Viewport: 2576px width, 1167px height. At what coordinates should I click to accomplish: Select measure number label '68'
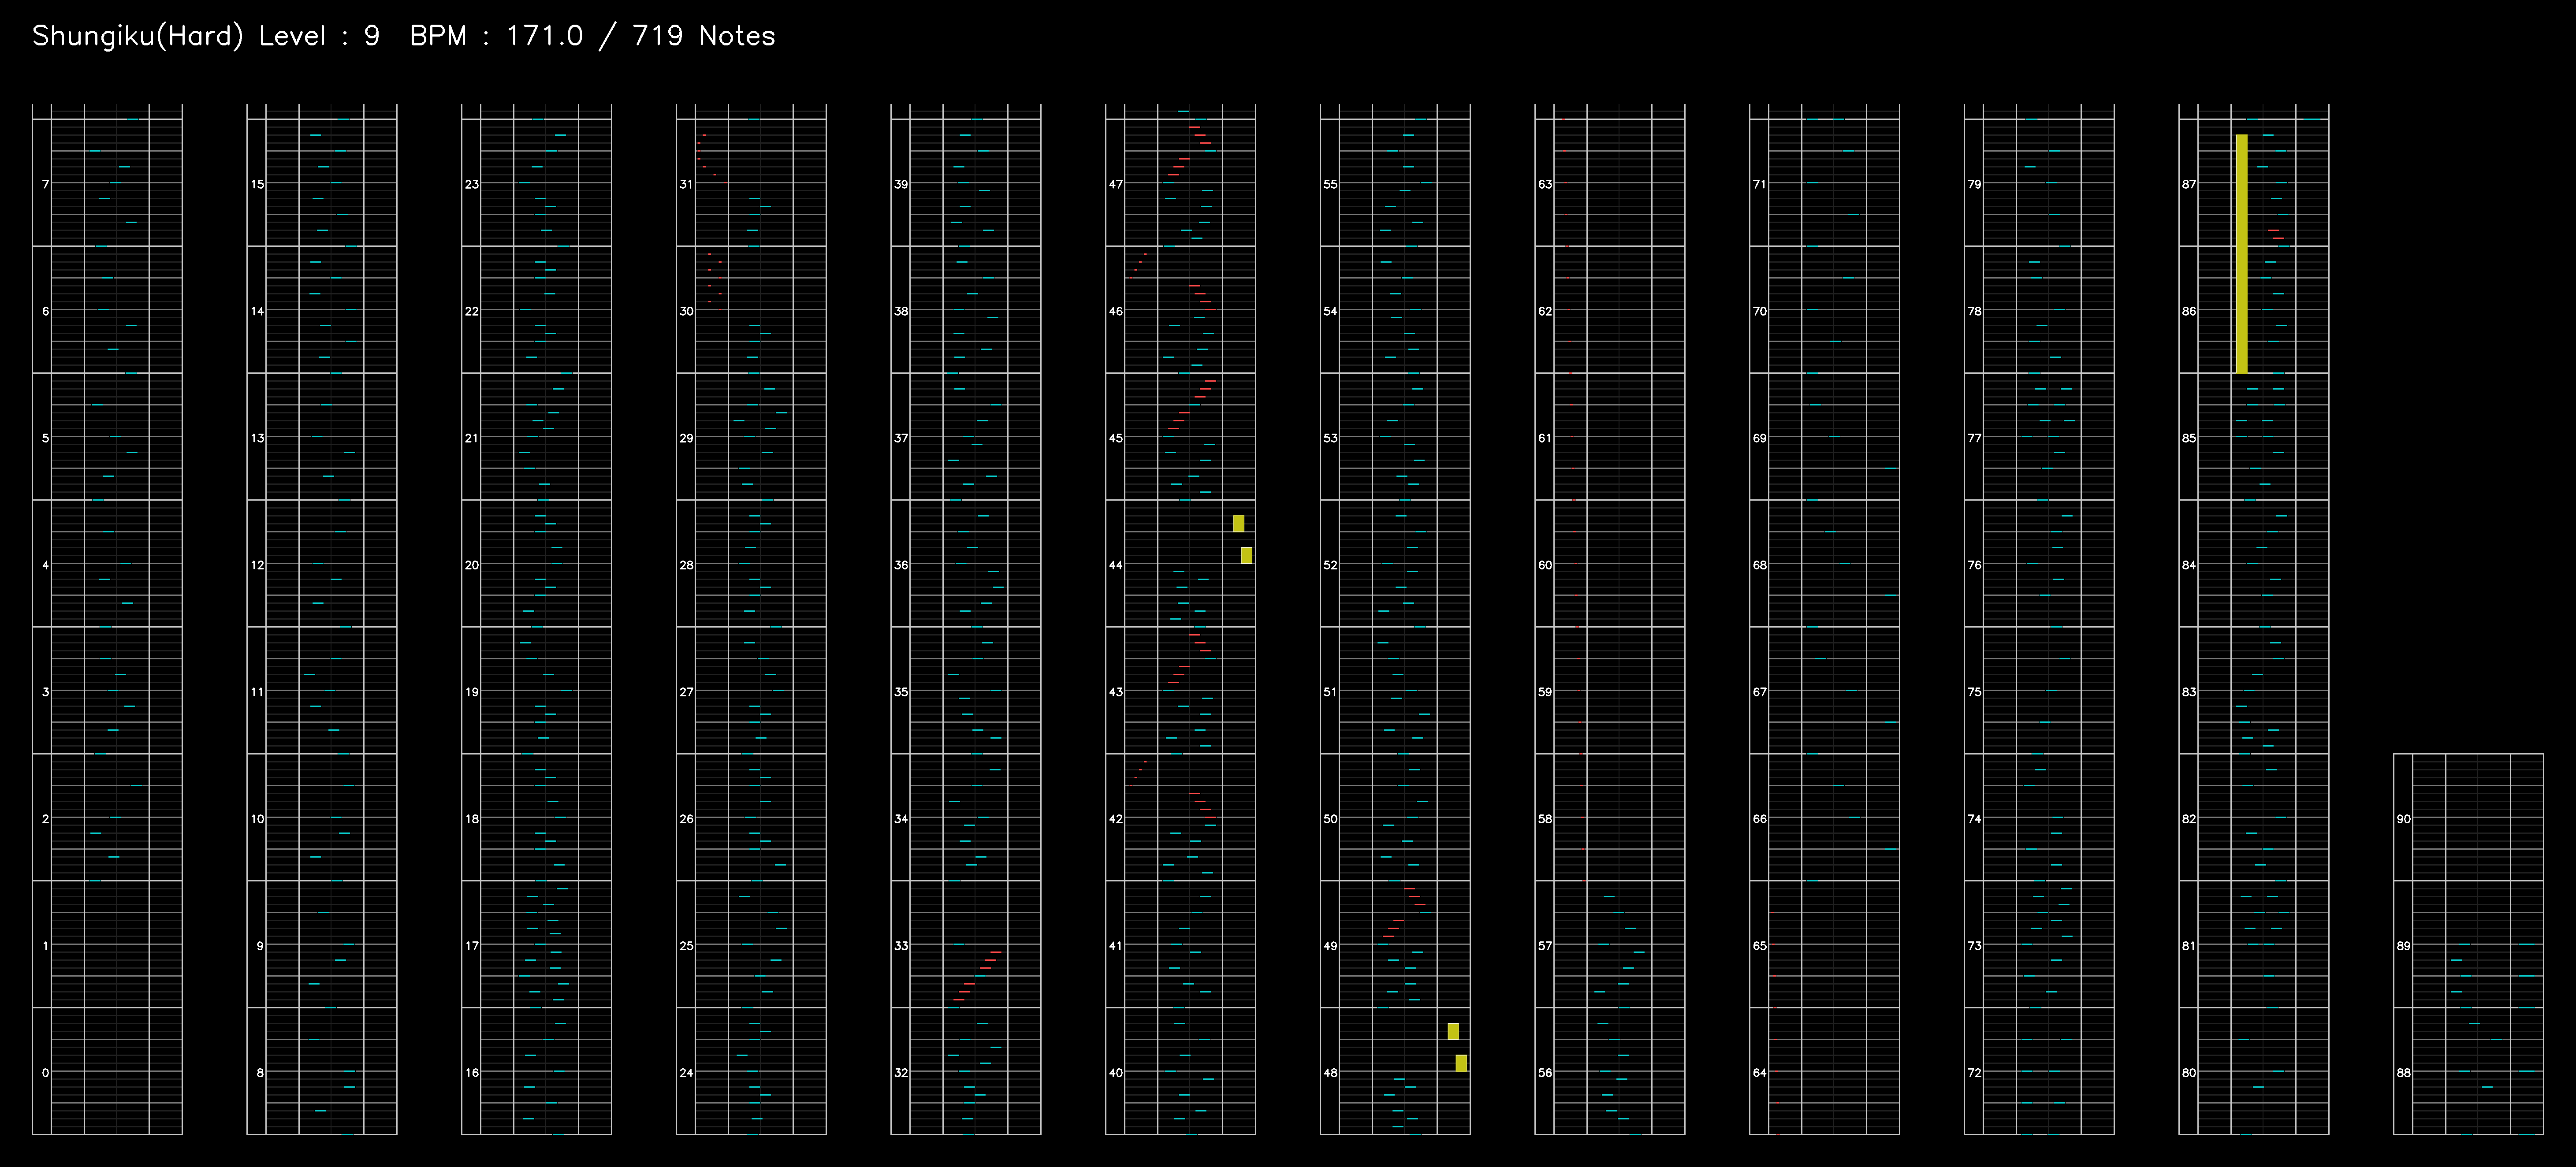[x=1760, y=565]
